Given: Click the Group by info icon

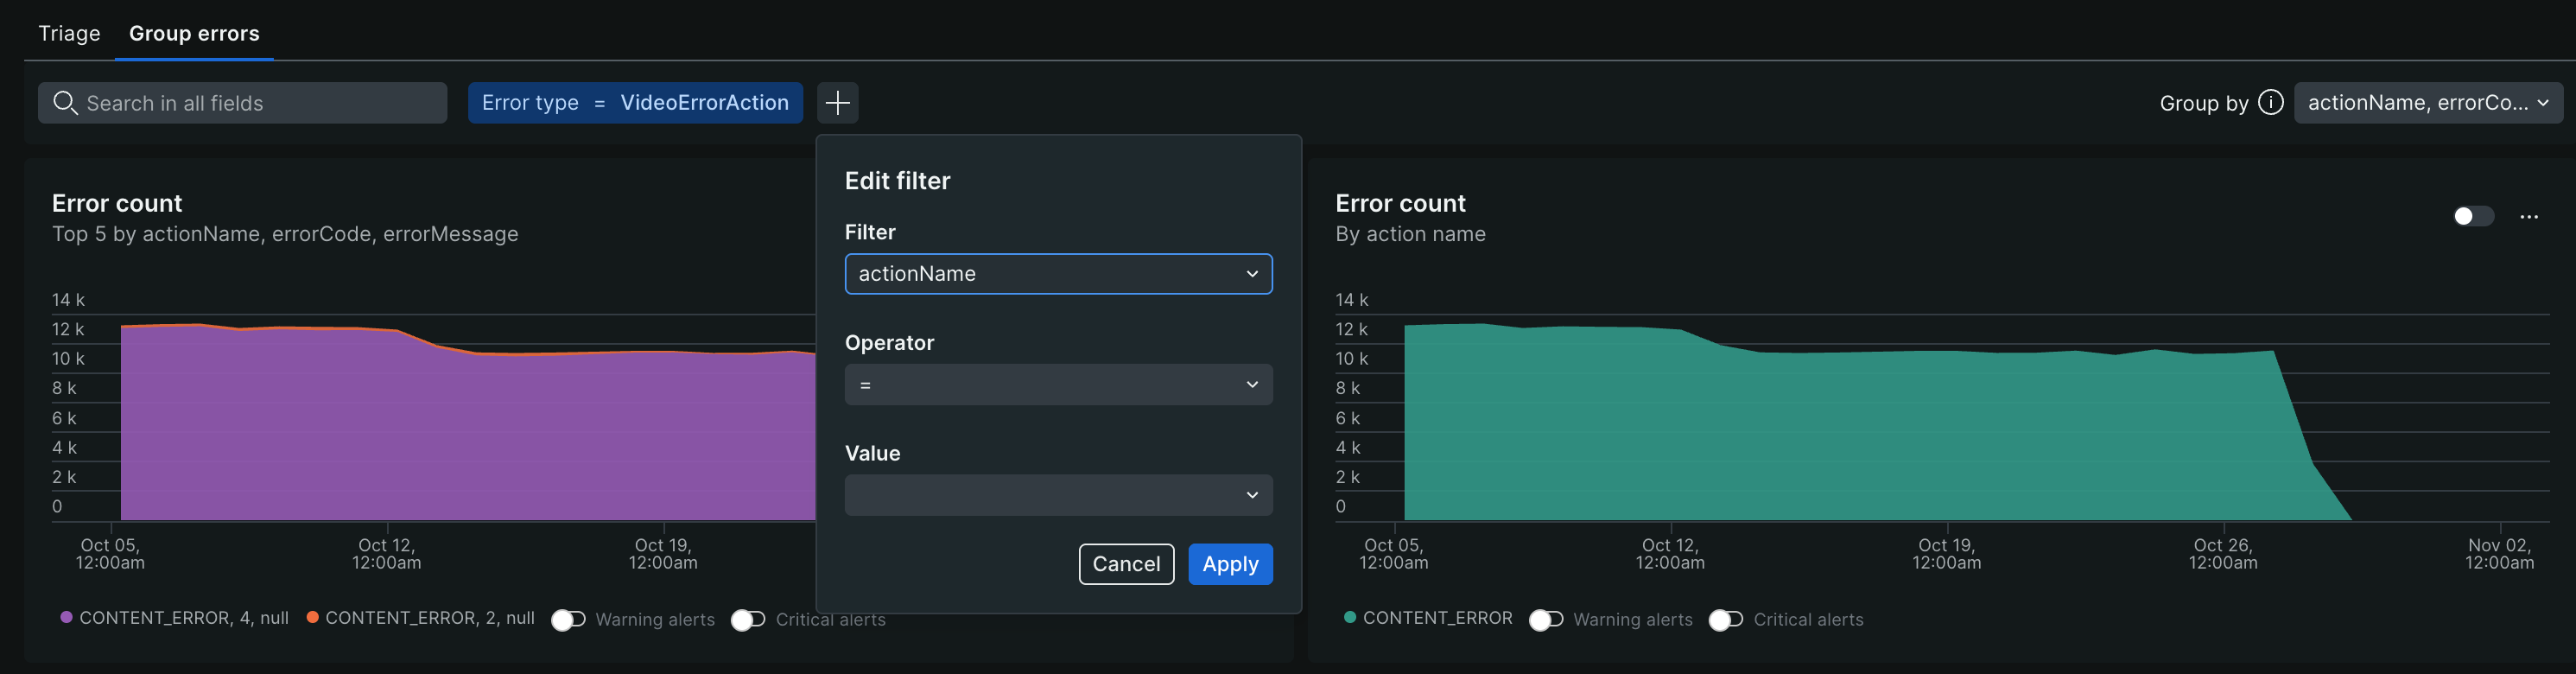Looking at the screenshot, I should point(2270,103).
